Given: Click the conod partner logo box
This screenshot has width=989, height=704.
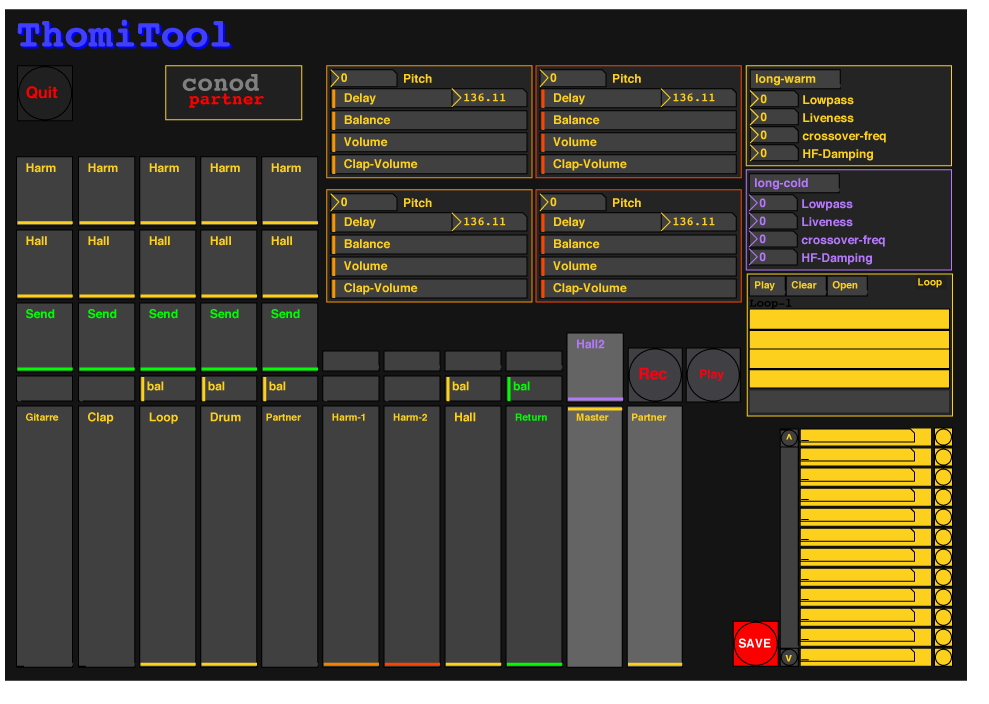Looking at the screenshot, I should (233, 93).
